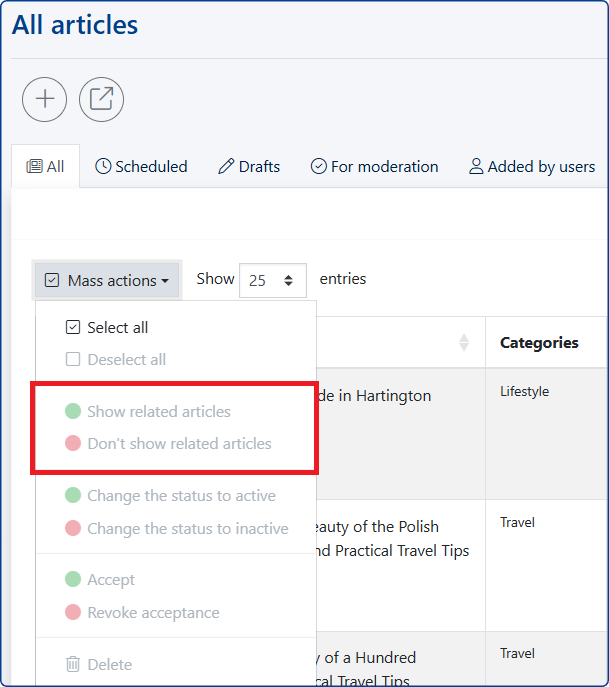Open the entries per page selector showing 25
This screenshot has width=609, height=687.
[272, 280]
